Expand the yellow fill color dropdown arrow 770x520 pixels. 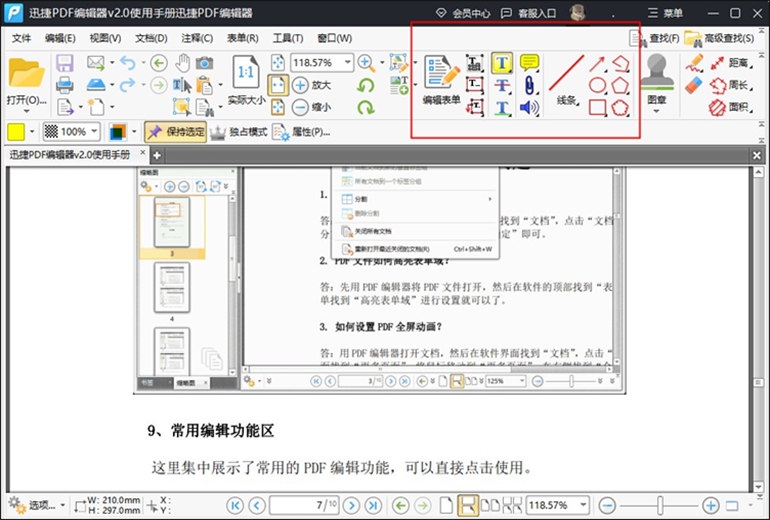32,132
